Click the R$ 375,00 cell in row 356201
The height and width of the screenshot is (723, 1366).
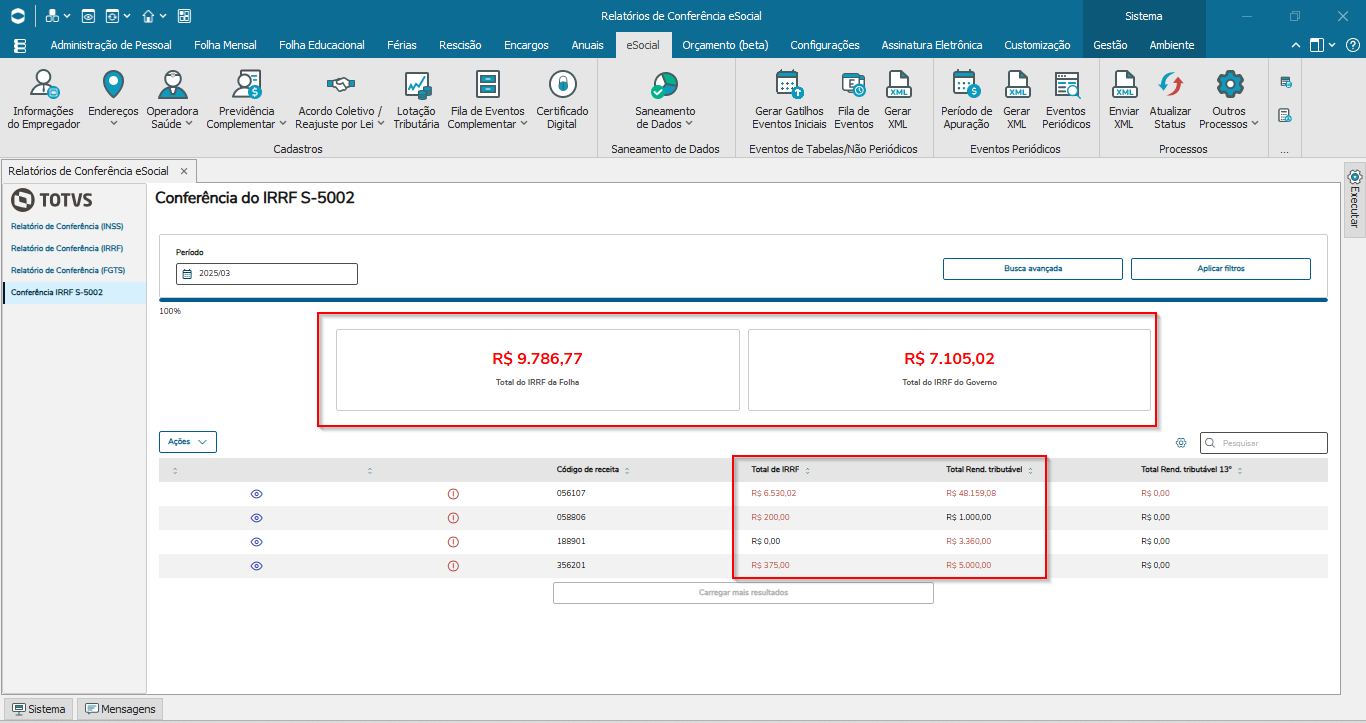click(x=770, y=566)
